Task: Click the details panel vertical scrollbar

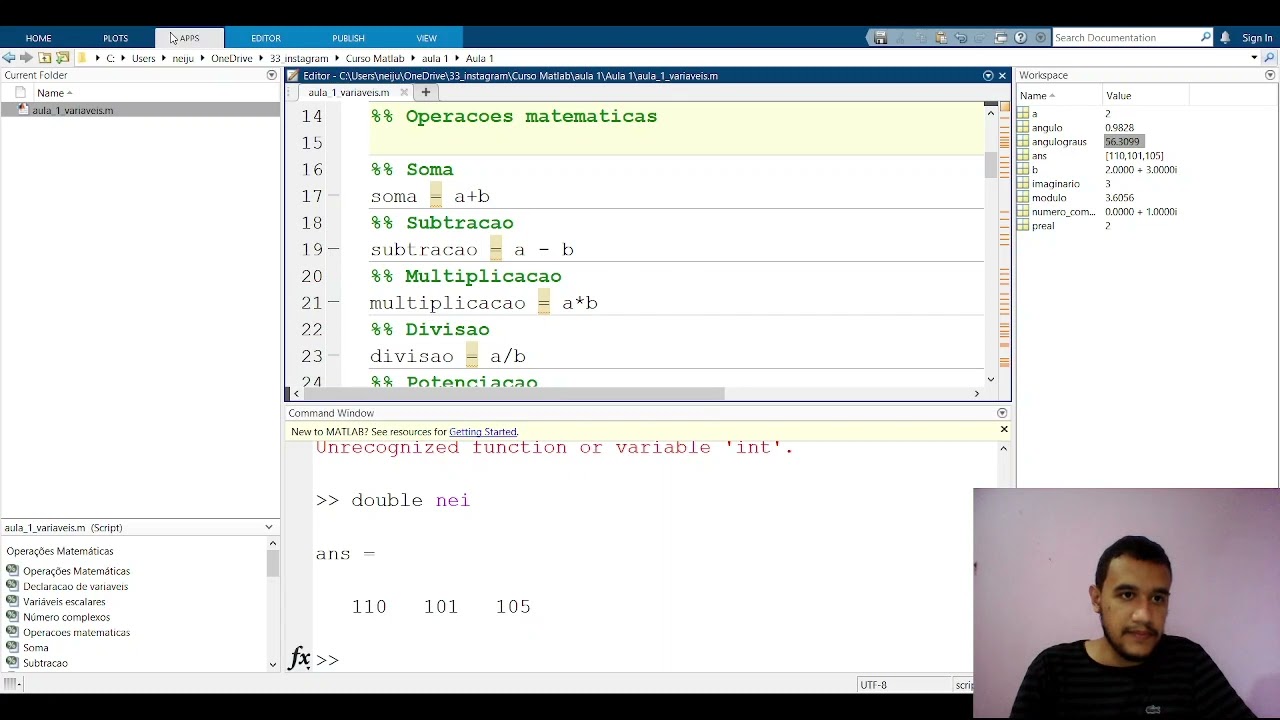Action: point(272,565)
